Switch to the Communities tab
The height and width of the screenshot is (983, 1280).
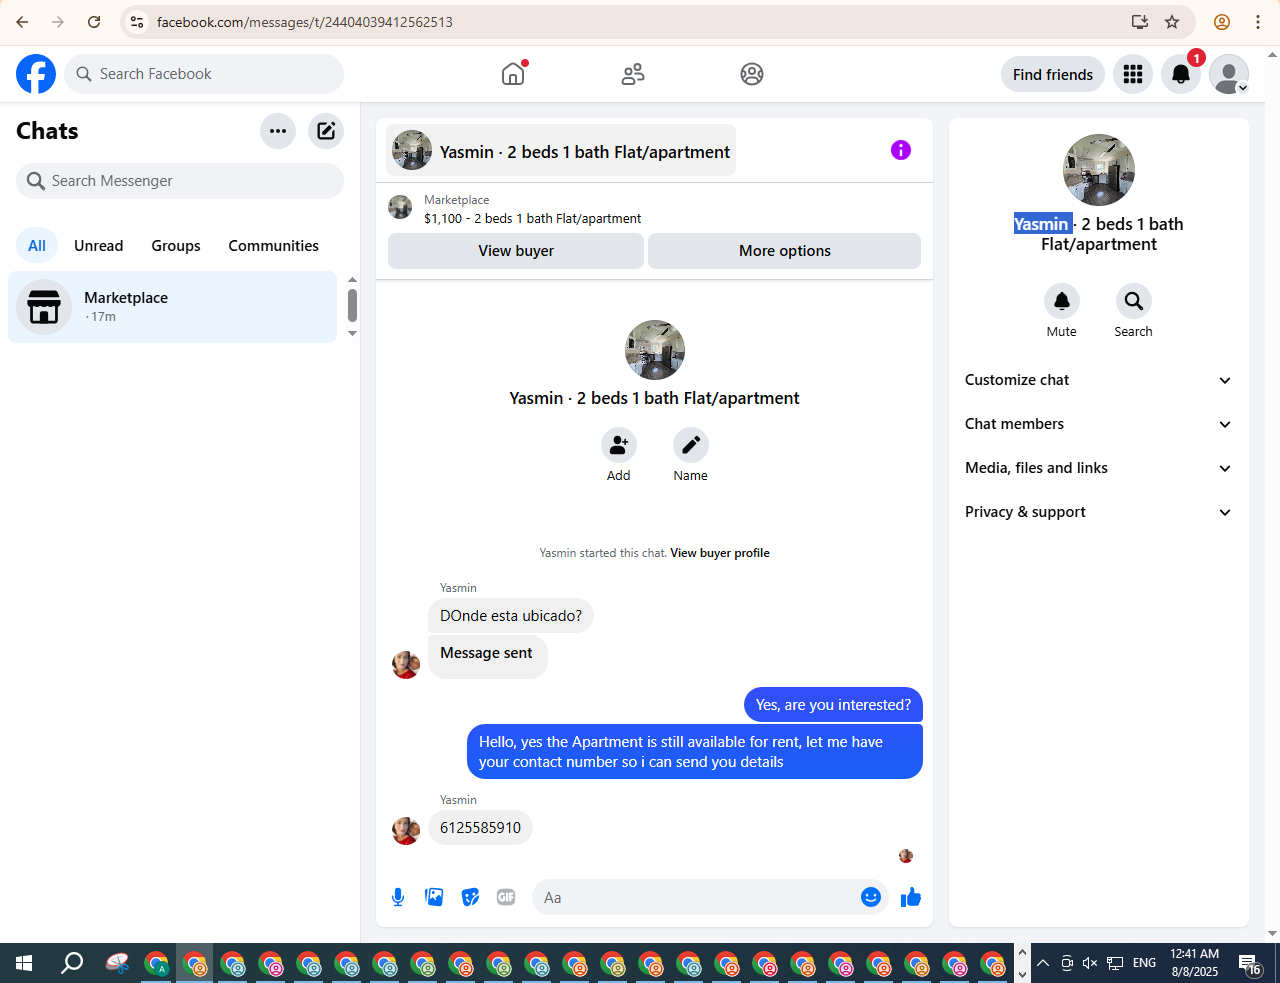point(274,246)
